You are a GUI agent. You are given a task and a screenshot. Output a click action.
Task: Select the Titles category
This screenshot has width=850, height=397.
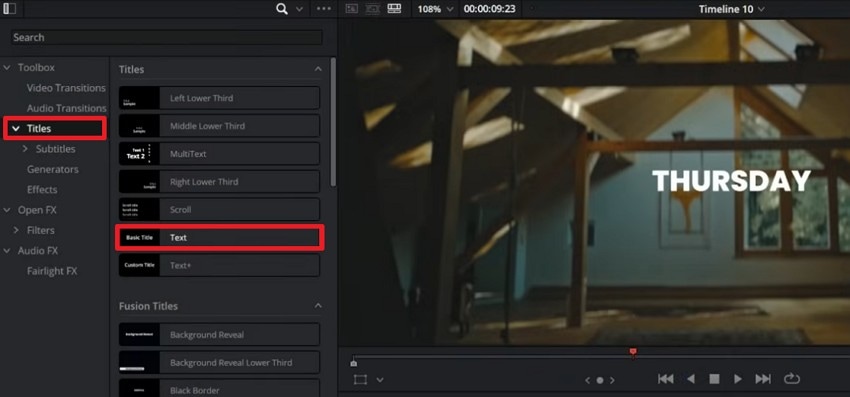tap(55, 129)
